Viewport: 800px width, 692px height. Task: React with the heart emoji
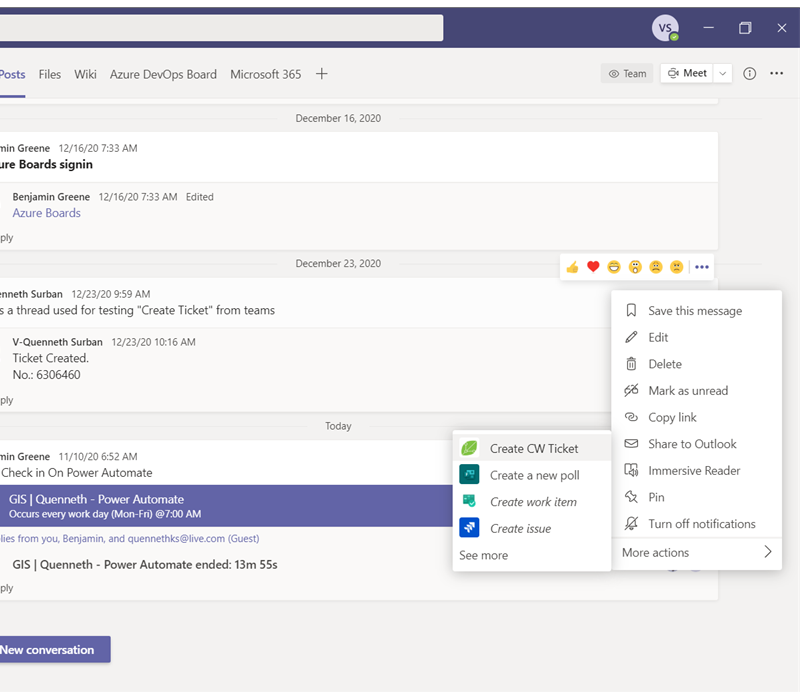point(591,267)
